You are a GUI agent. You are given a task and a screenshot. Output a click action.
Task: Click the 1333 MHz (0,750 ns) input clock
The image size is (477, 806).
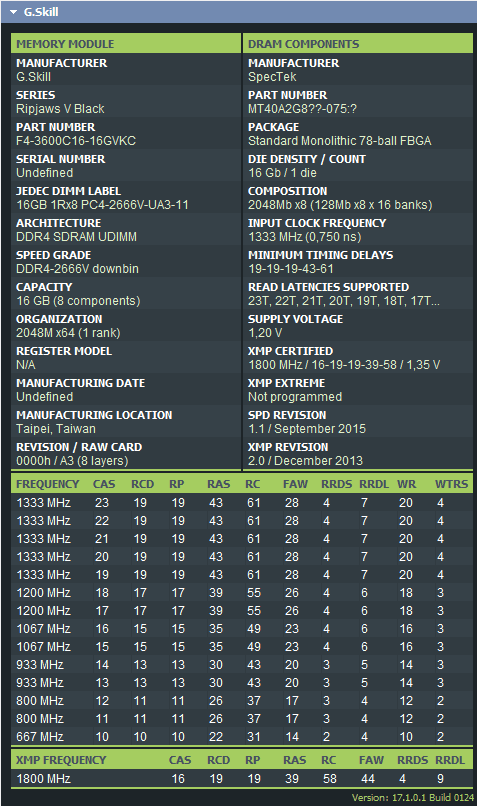(x=305, y=237)
